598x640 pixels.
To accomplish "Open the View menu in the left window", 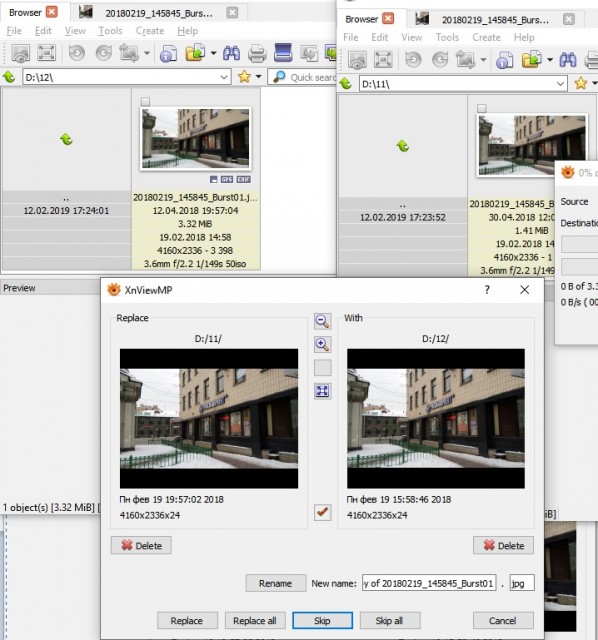I will tap(76, 31).
